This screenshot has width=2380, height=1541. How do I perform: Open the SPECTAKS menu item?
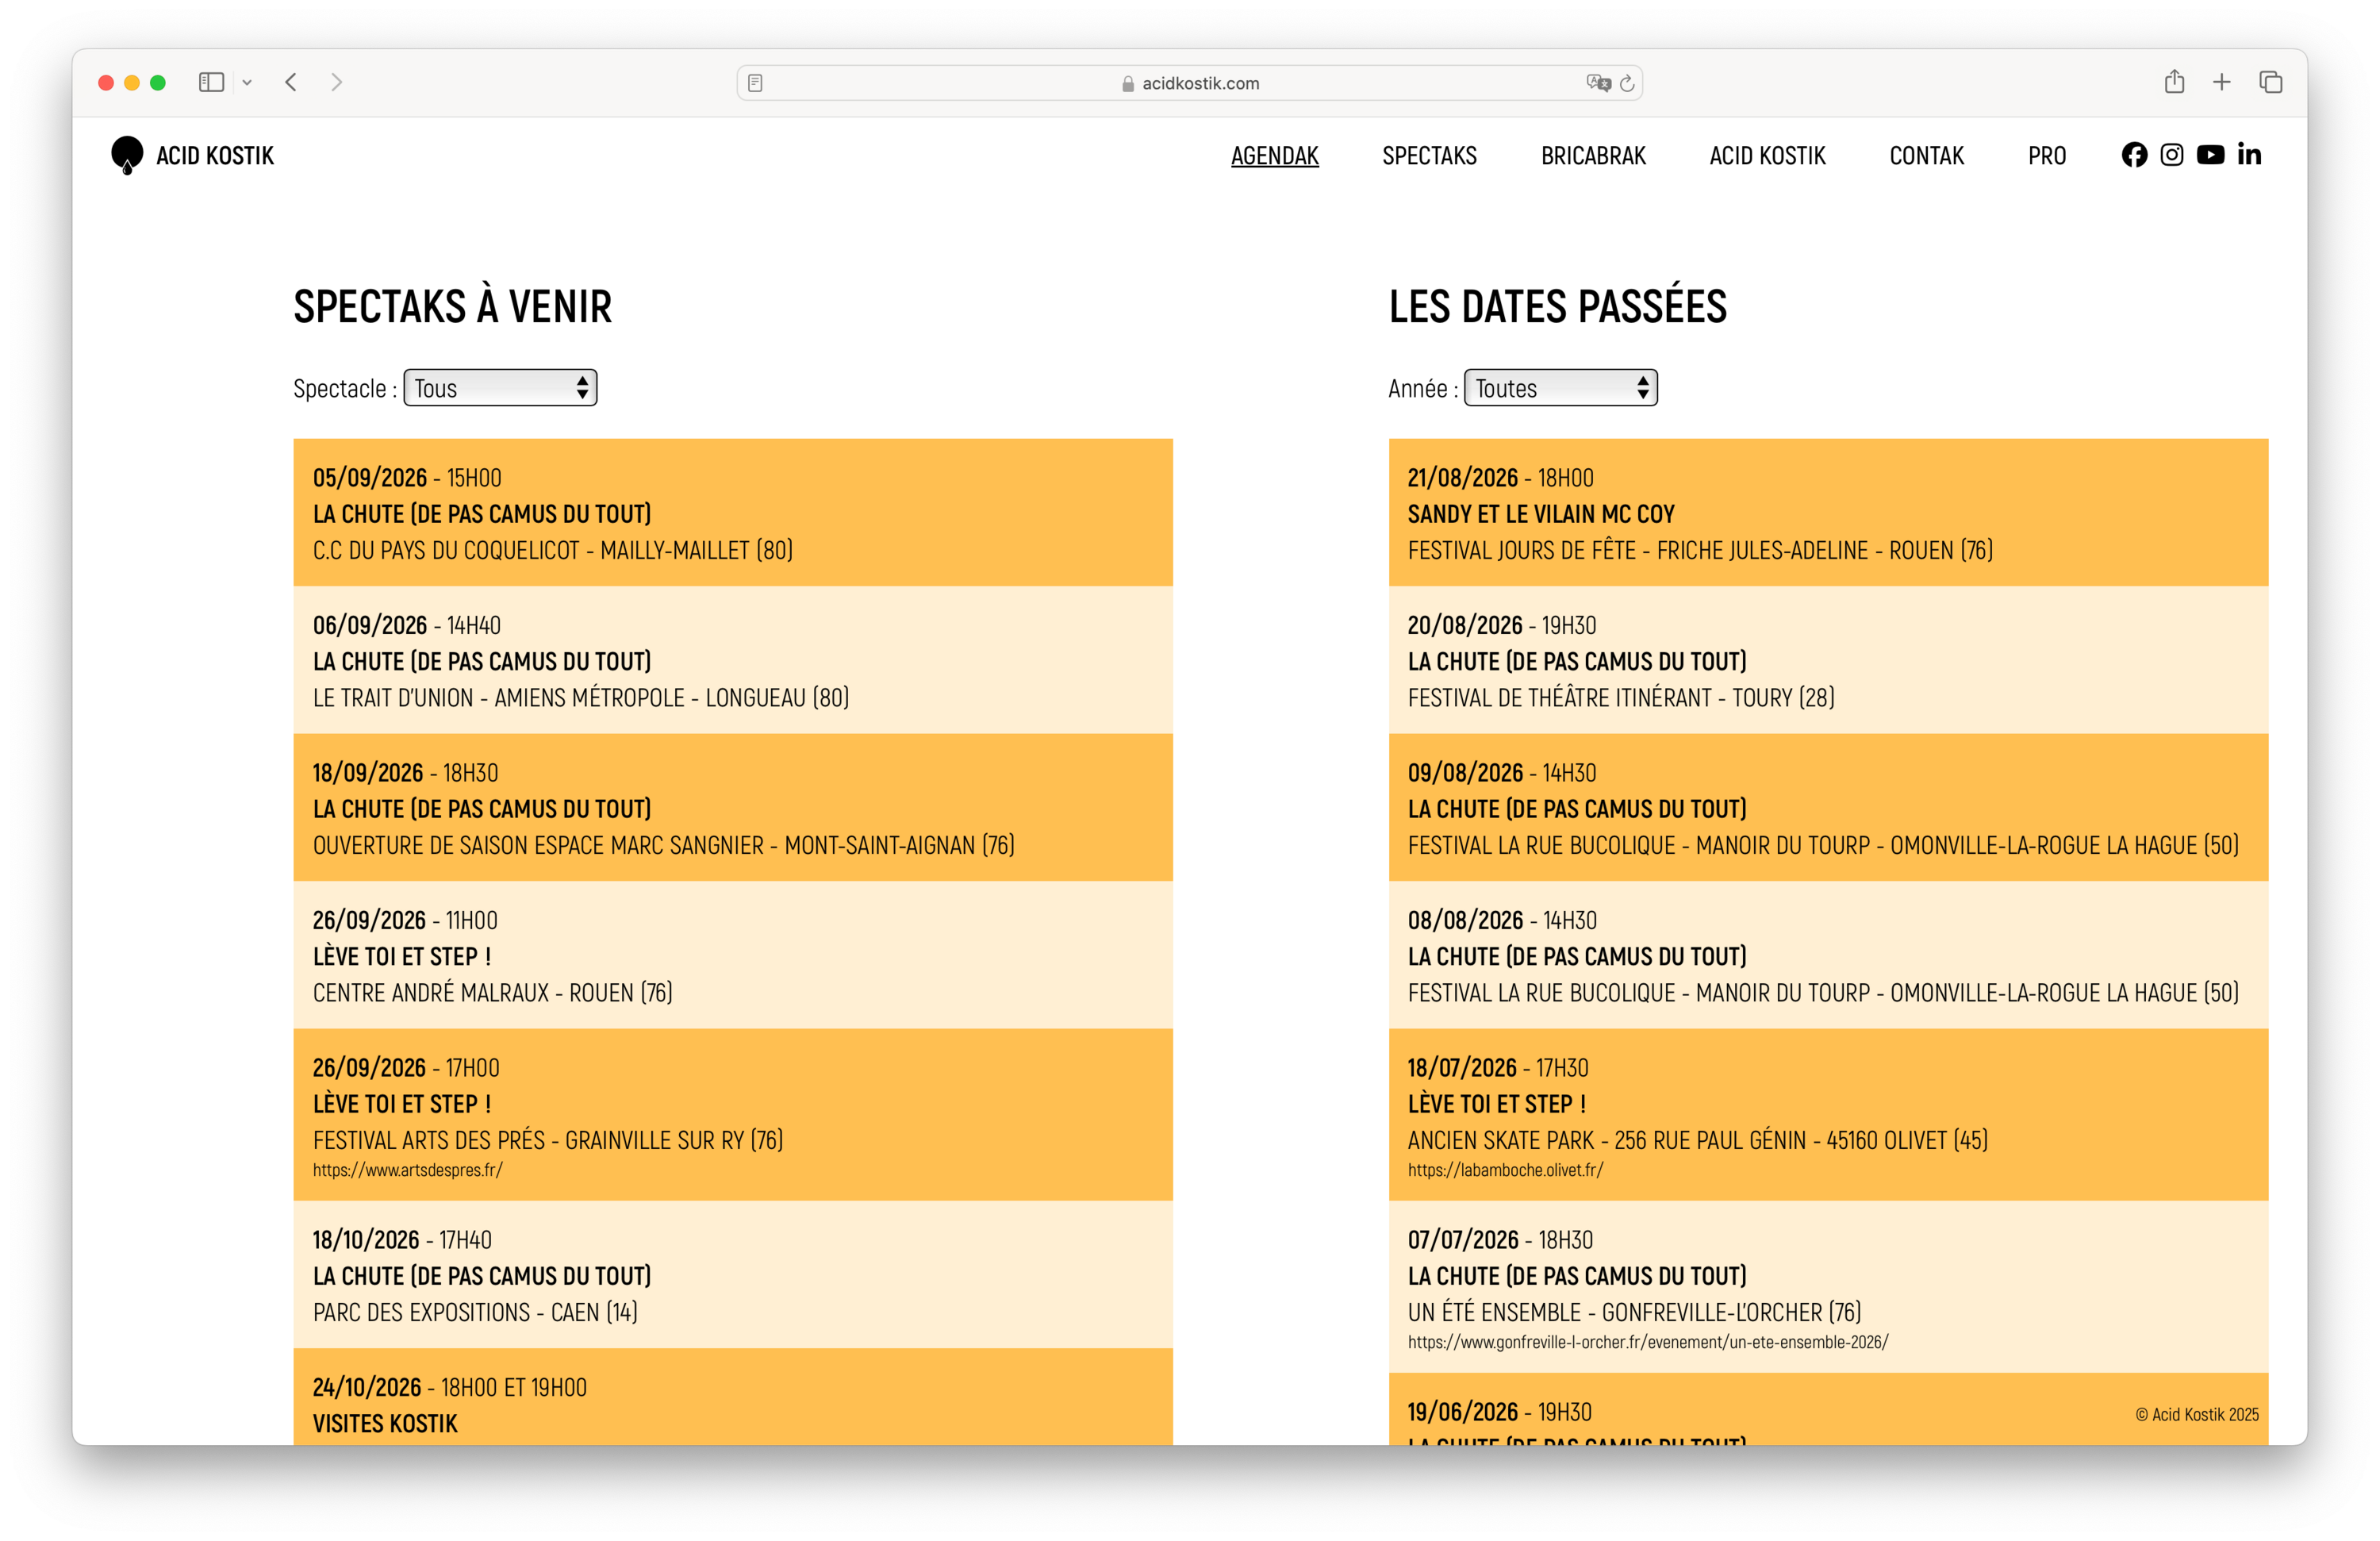(1430, 156)
